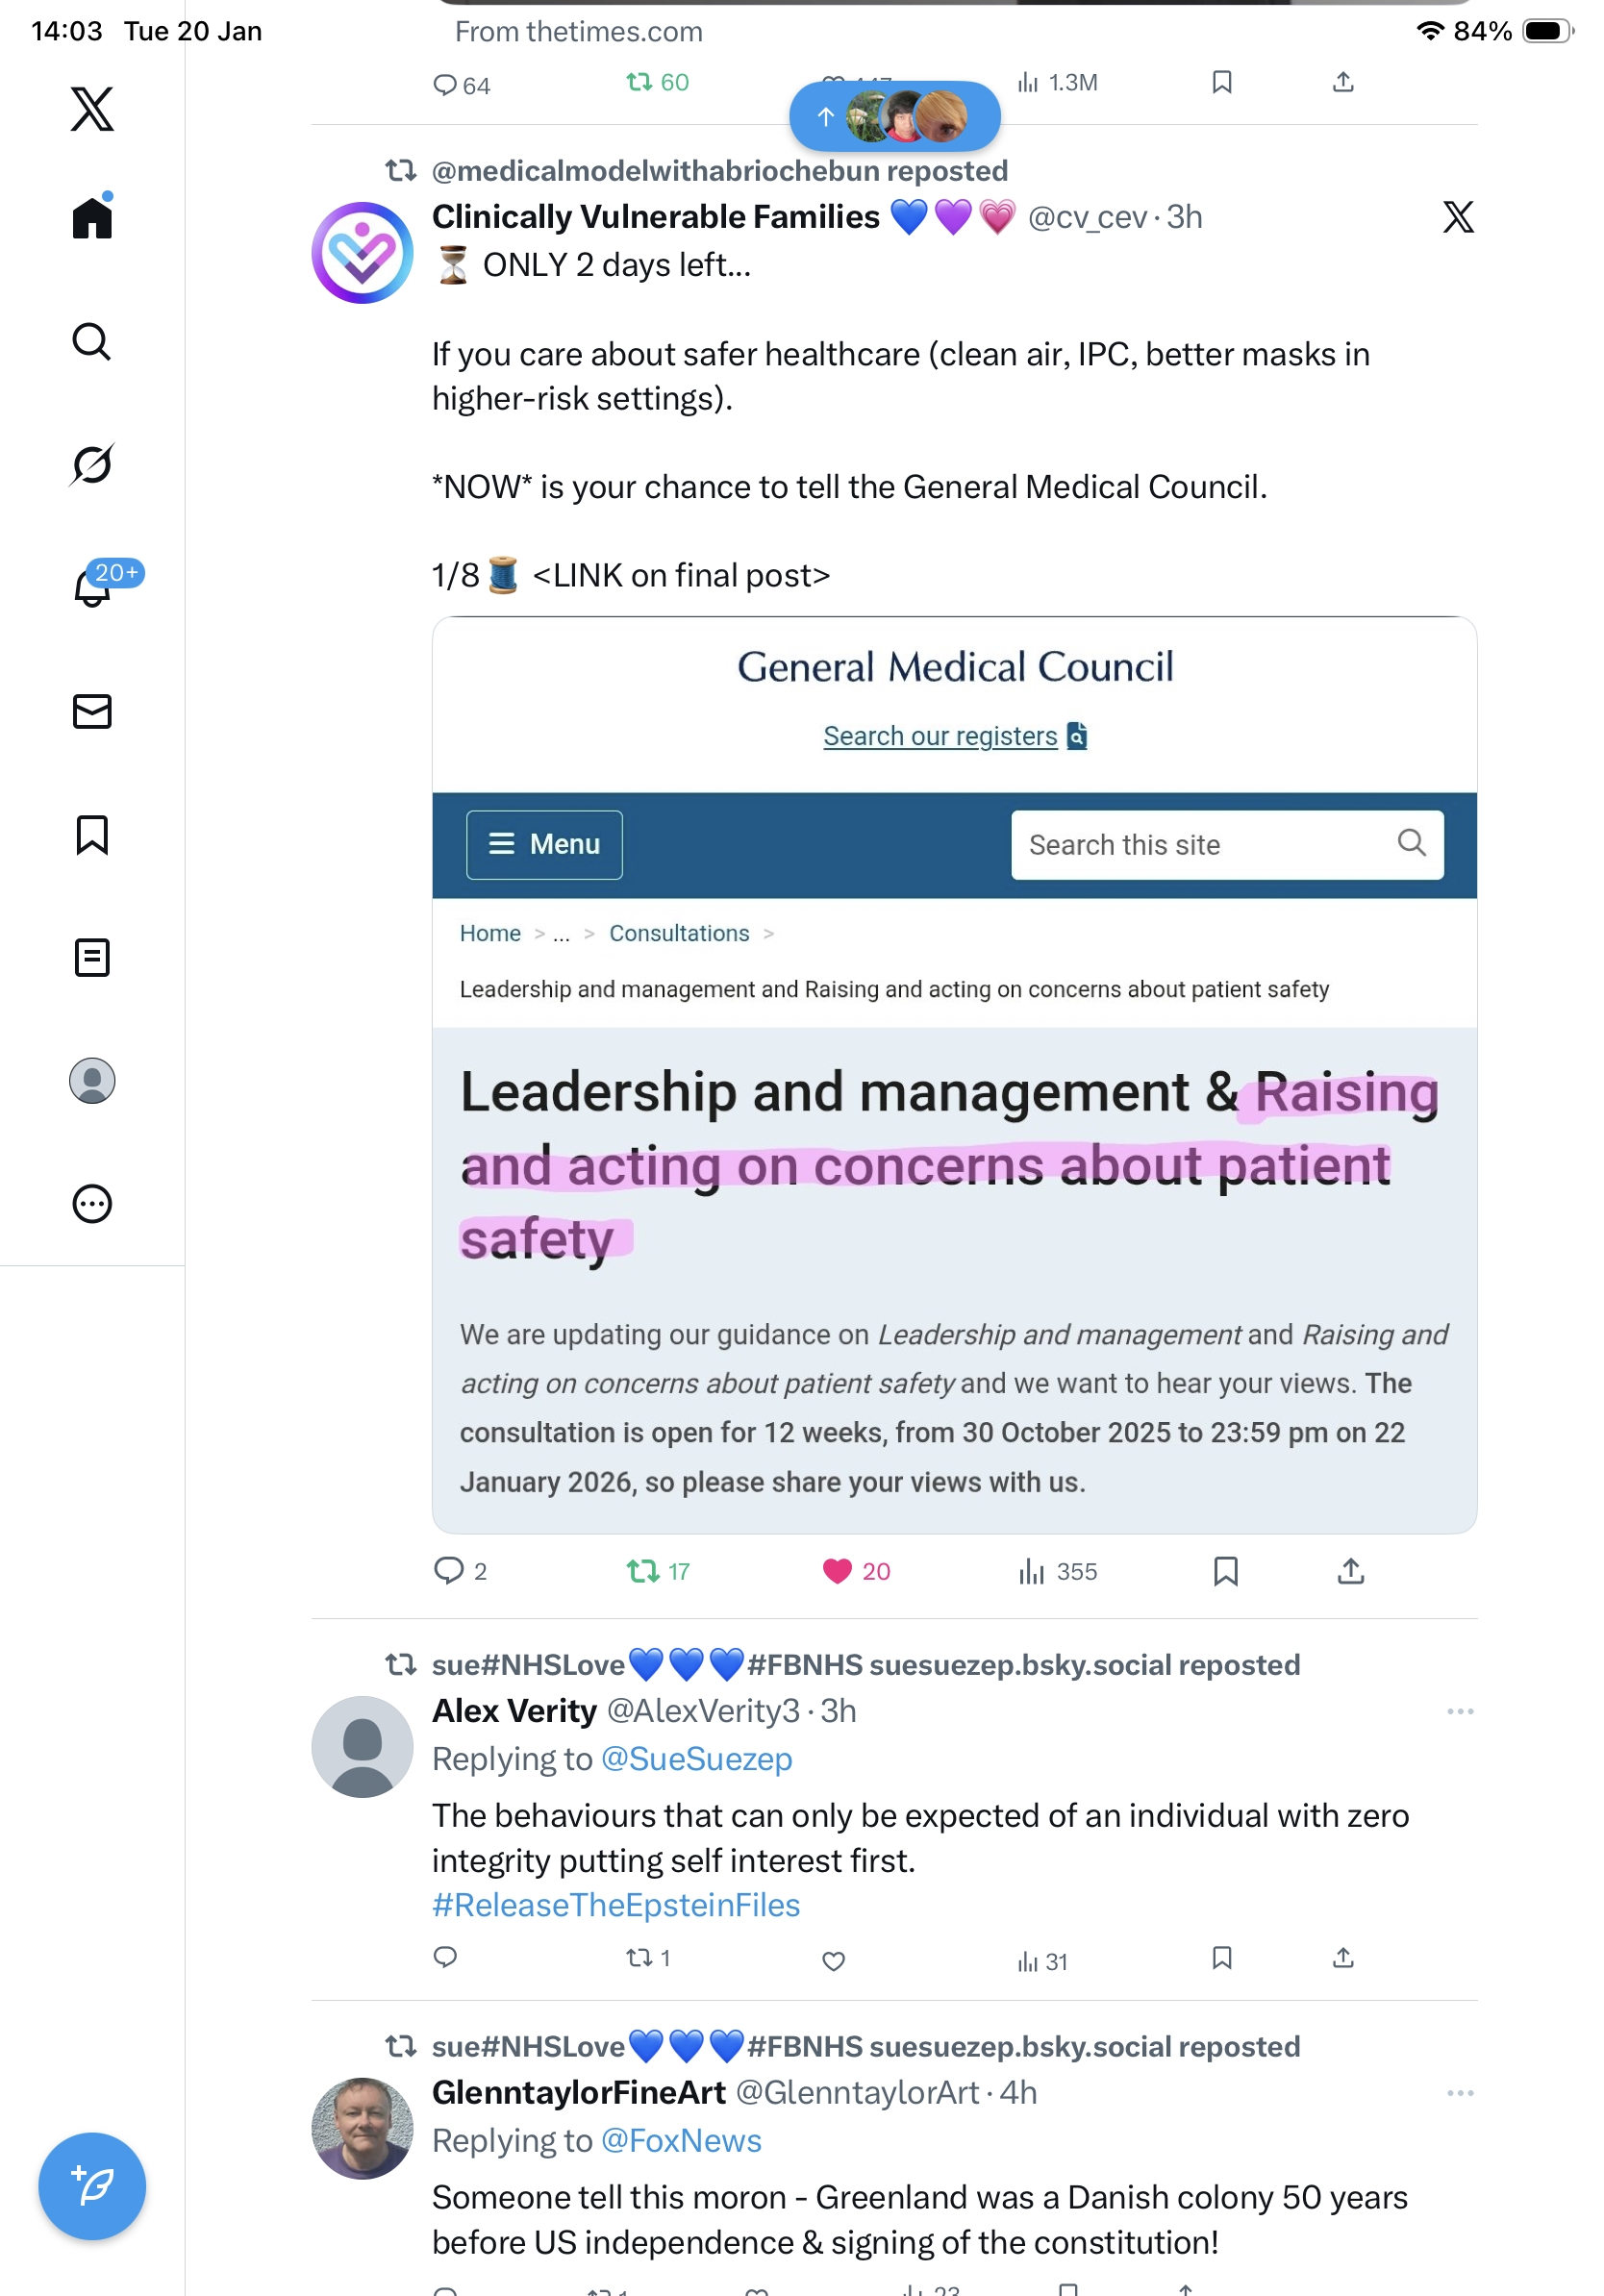The width and height of the screenshot is (1604, 2296).
Task: Open Bookmarks from the sidebar
Action: (x=92, y=835)
